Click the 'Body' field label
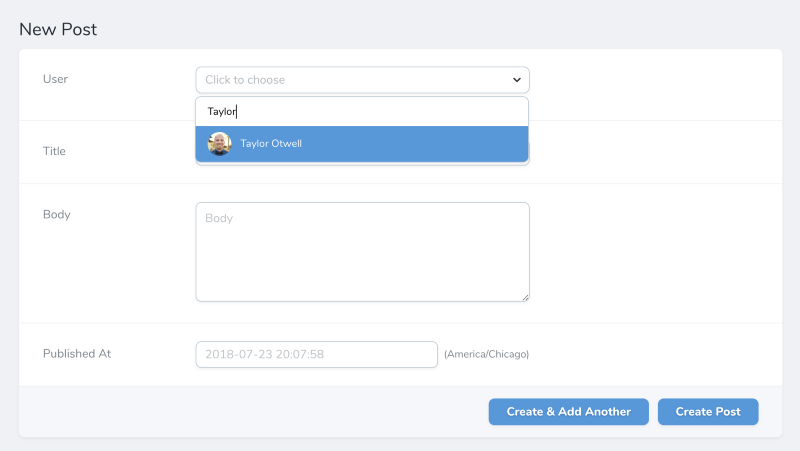 pos(56,214)
